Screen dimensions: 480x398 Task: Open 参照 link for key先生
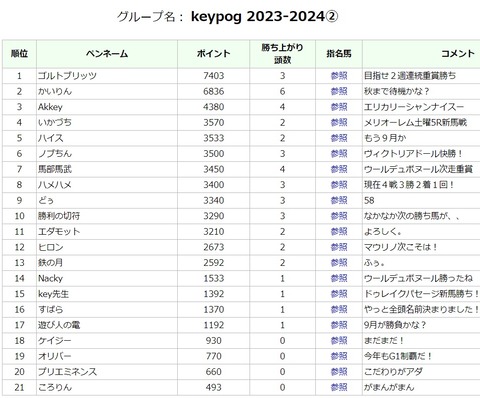[x=339, y=294]
